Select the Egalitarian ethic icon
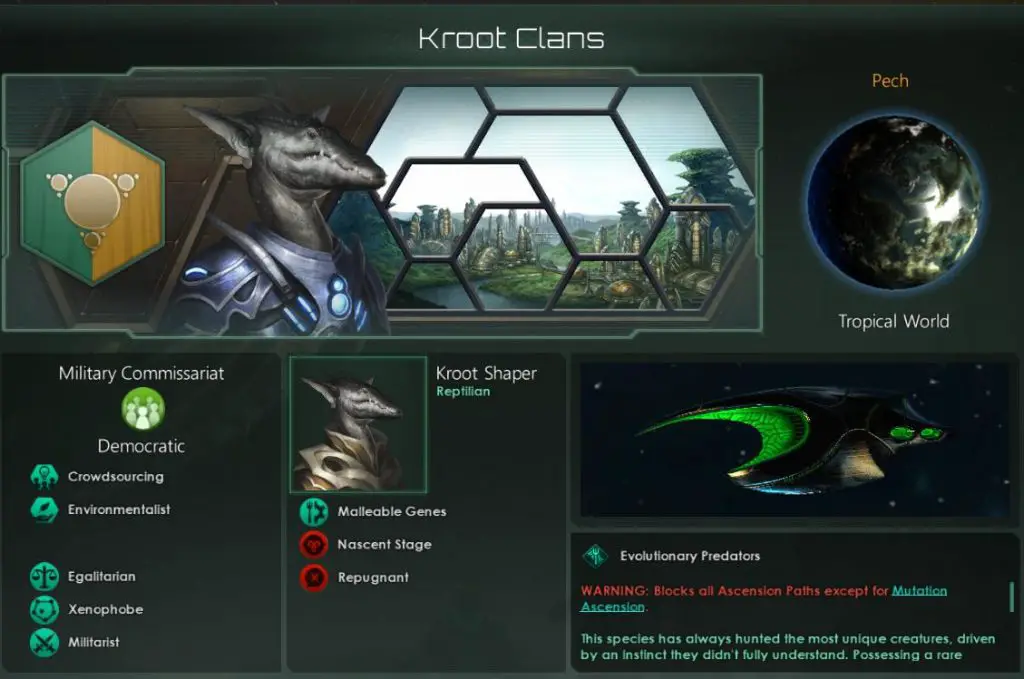 (44, 576)
